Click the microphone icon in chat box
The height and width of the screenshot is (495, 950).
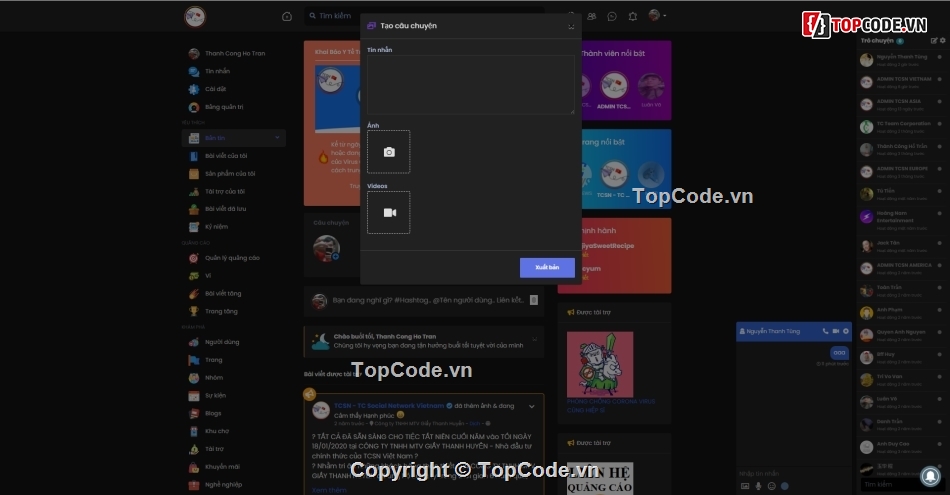[x=758, y=486]
